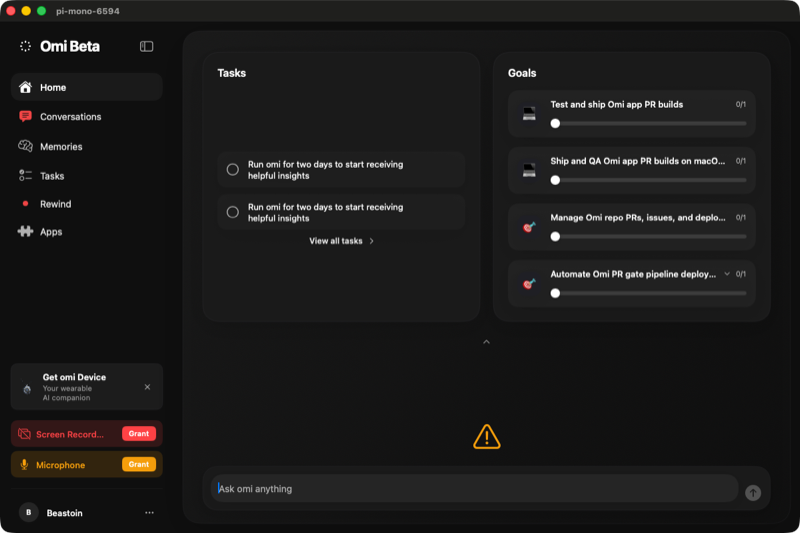Viewport: 800px width, 533px height.
Task: Open the Beastoin account name
Action: [x=64, y=513]
